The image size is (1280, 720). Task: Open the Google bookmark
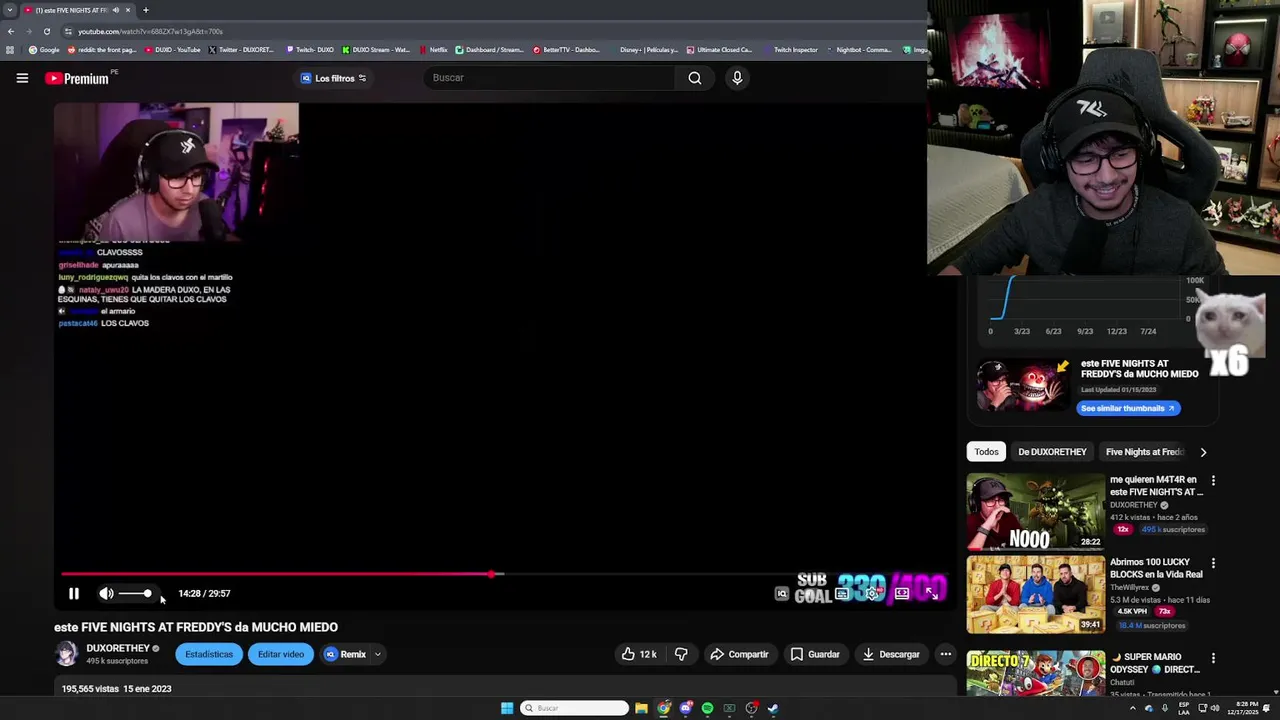pyautogui.click(x=44, y=50)
